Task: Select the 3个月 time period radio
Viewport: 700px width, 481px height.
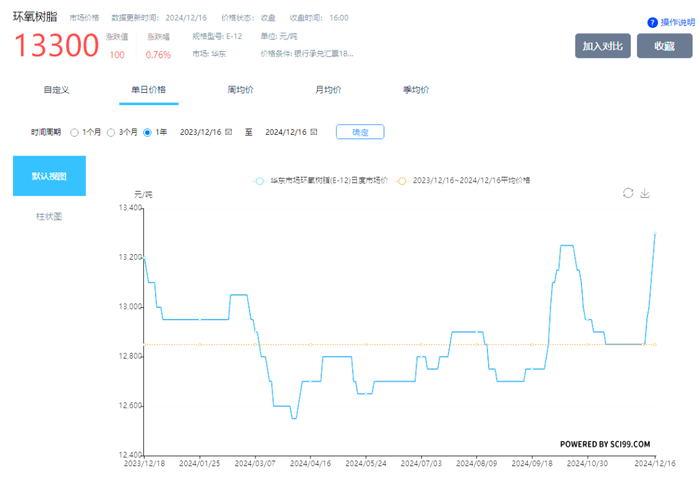Action: click(111, 133)
